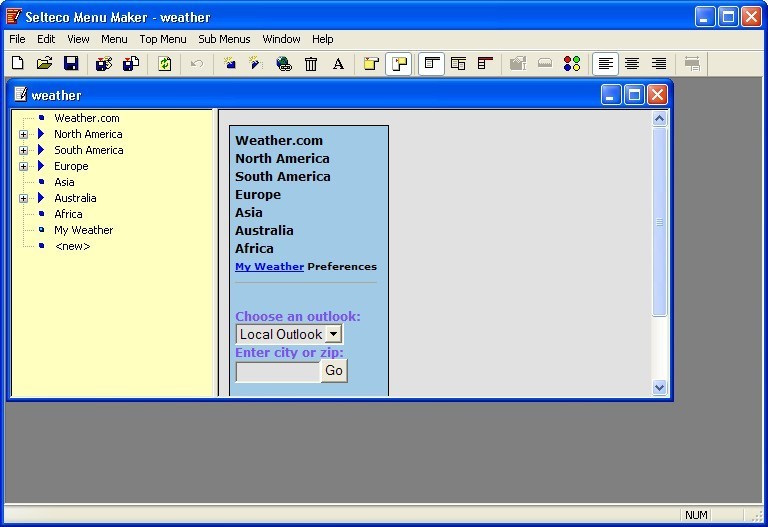768x527 pixels.
Task: Open the Window menu
Action: point(281,39)
